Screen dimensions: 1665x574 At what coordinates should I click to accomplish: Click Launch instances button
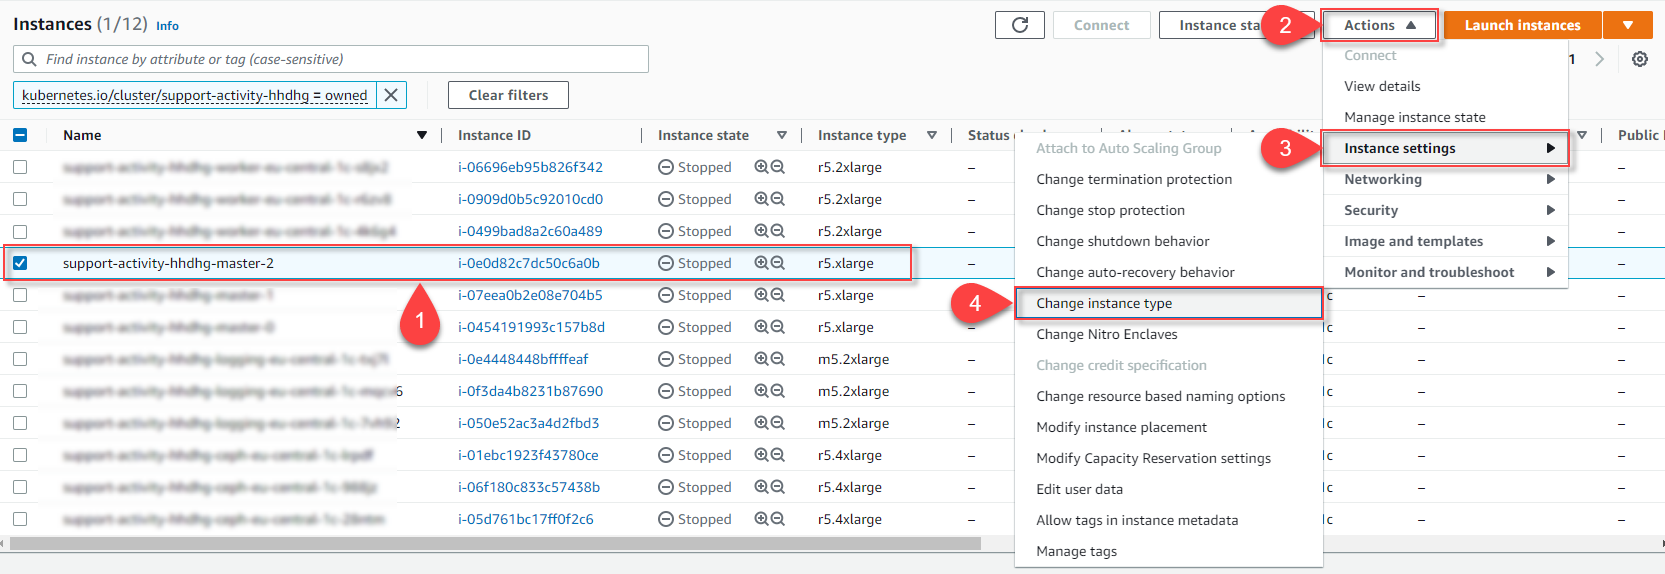click(1522, 25)
